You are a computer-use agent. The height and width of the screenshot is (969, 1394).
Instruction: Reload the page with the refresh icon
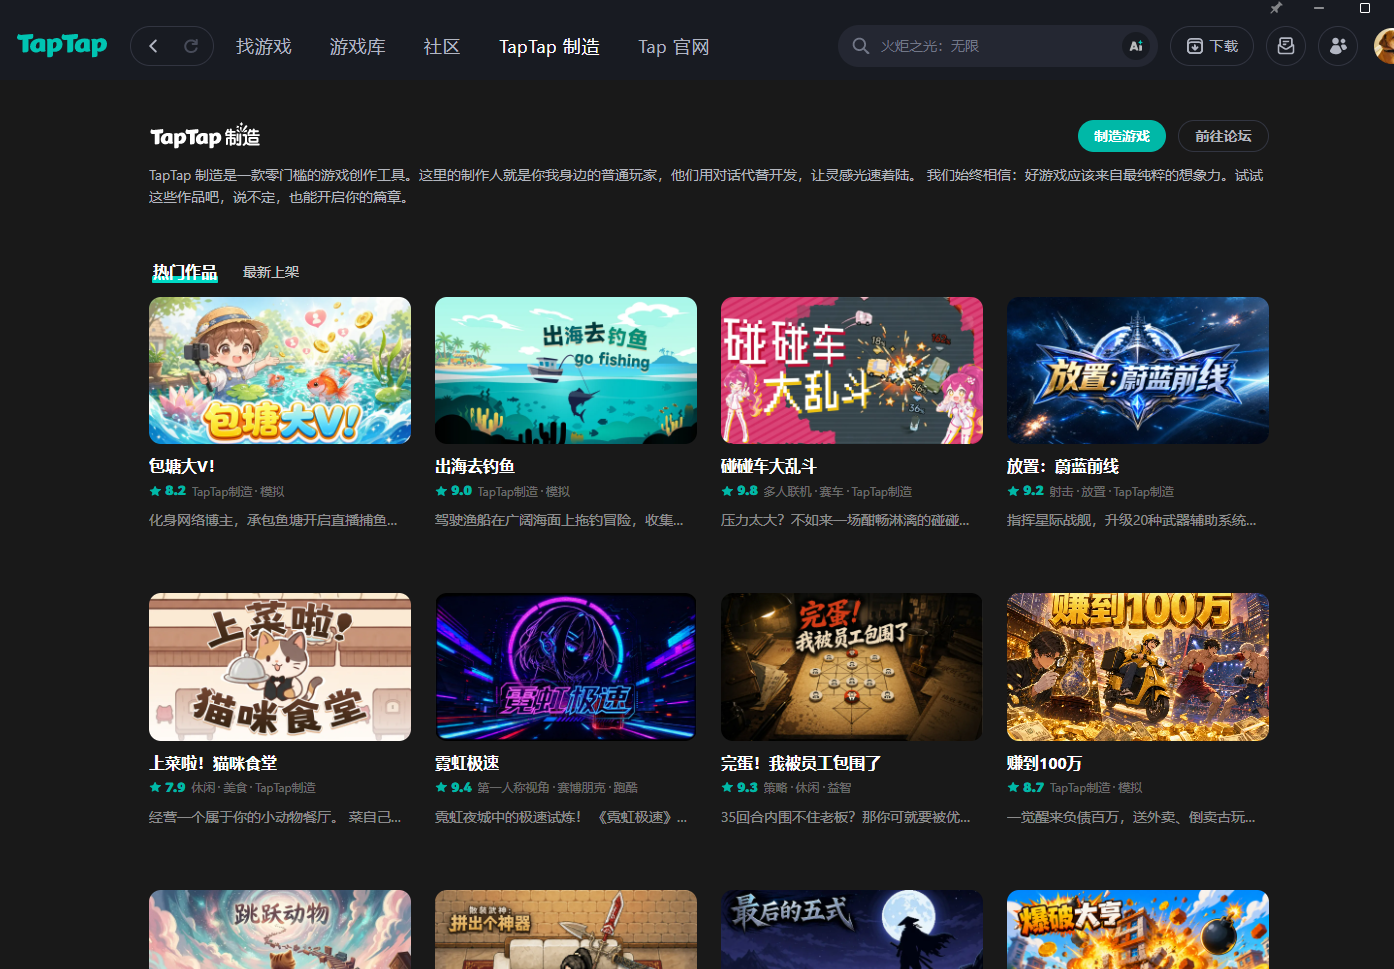(x=191, y=46)
